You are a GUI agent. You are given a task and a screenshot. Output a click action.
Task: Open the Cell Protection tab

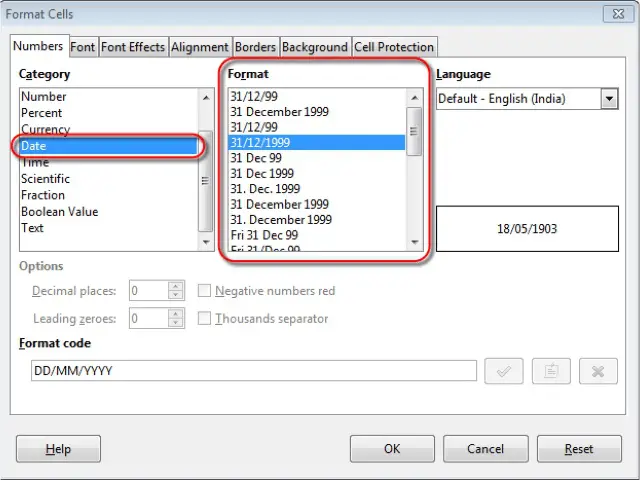pos(394,47)
